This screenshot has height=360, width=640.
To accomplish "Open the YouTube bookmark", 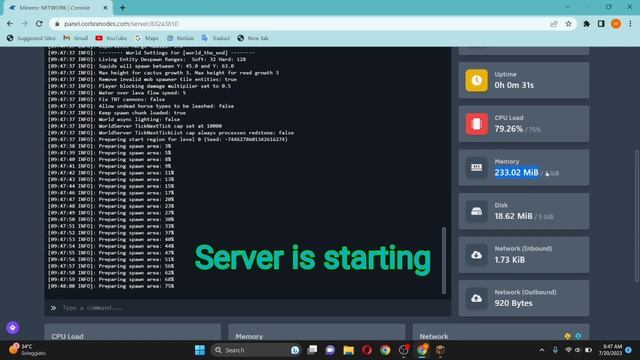I will (x=111, y=38).
